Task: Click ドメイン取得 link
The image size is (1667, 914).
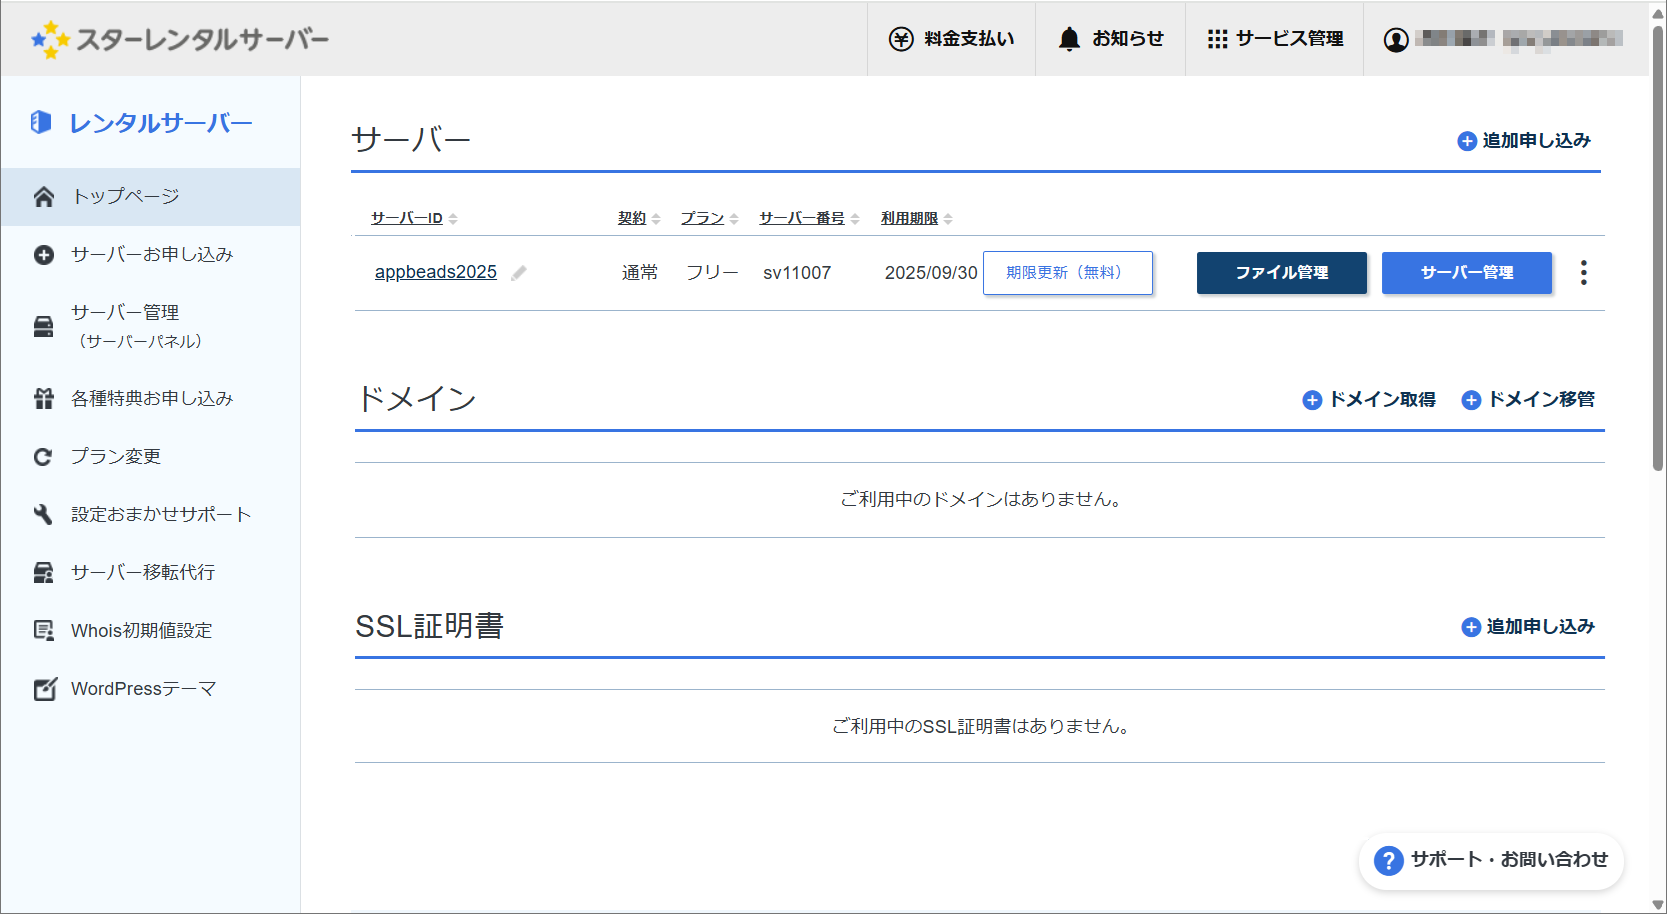Action: [x=1369, y=400]
